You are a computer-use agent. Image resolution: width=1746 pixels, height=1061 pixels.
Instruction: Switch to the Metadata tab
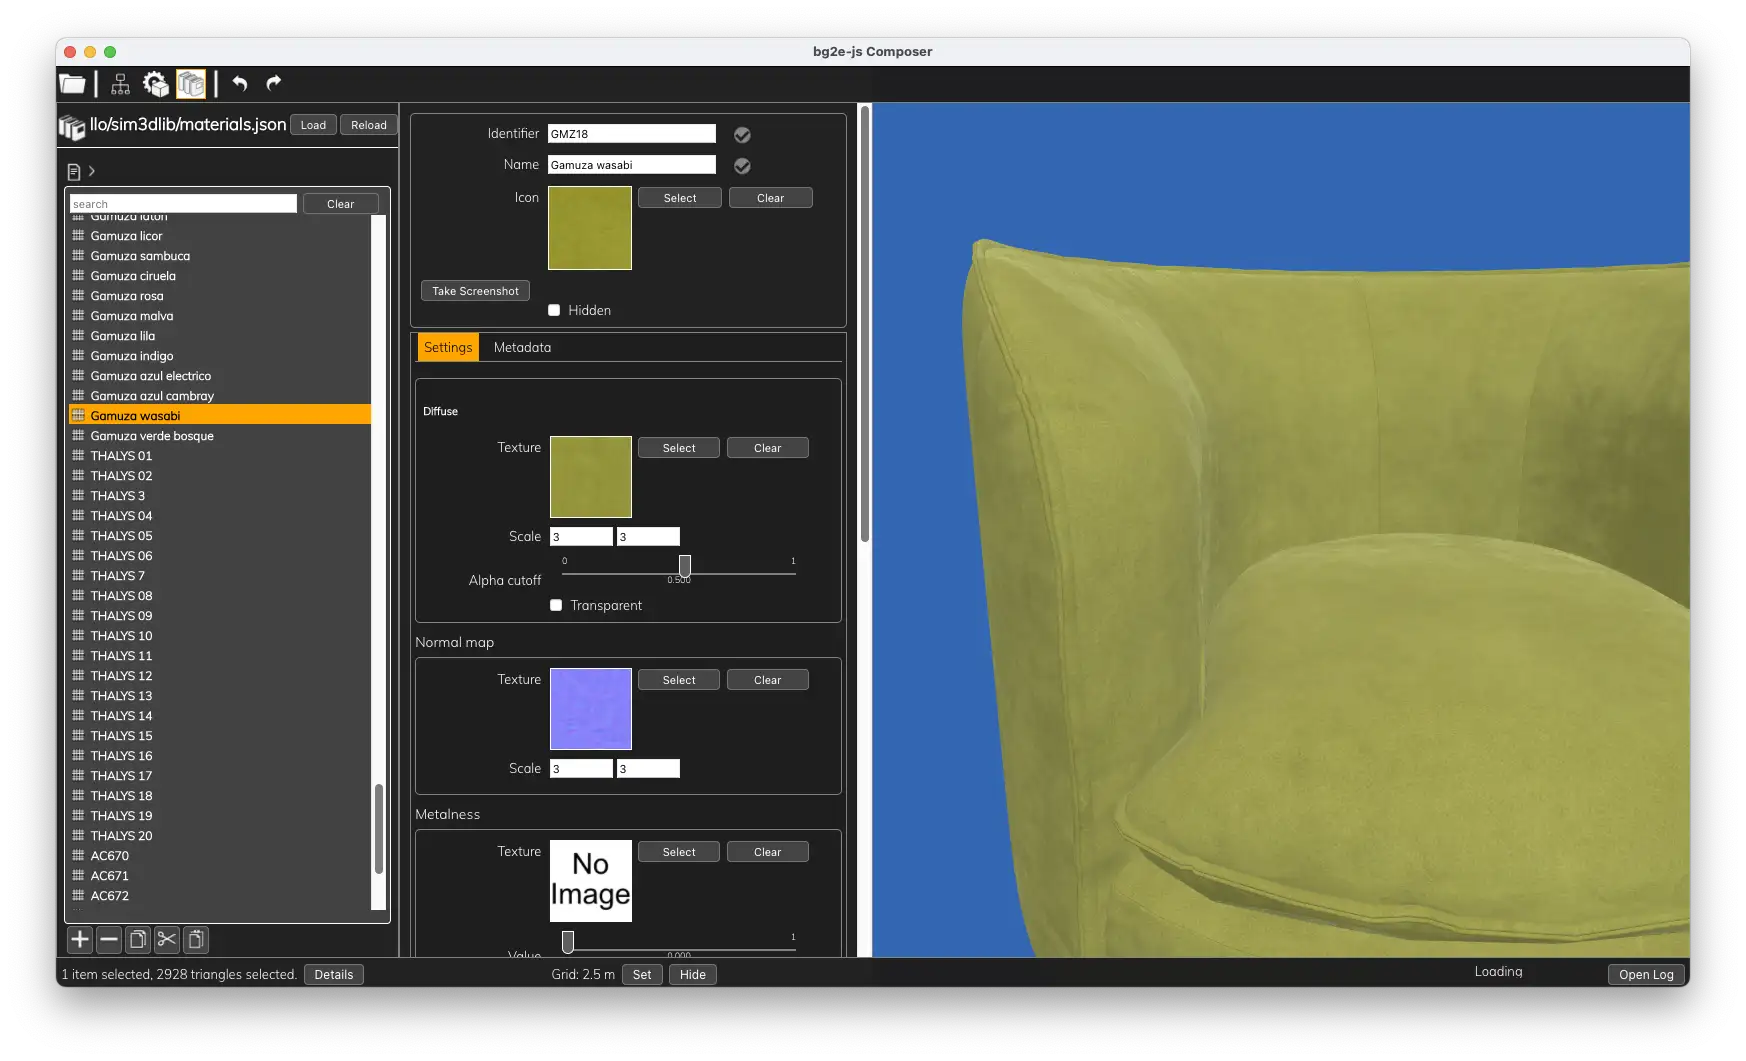click(522, 347)
